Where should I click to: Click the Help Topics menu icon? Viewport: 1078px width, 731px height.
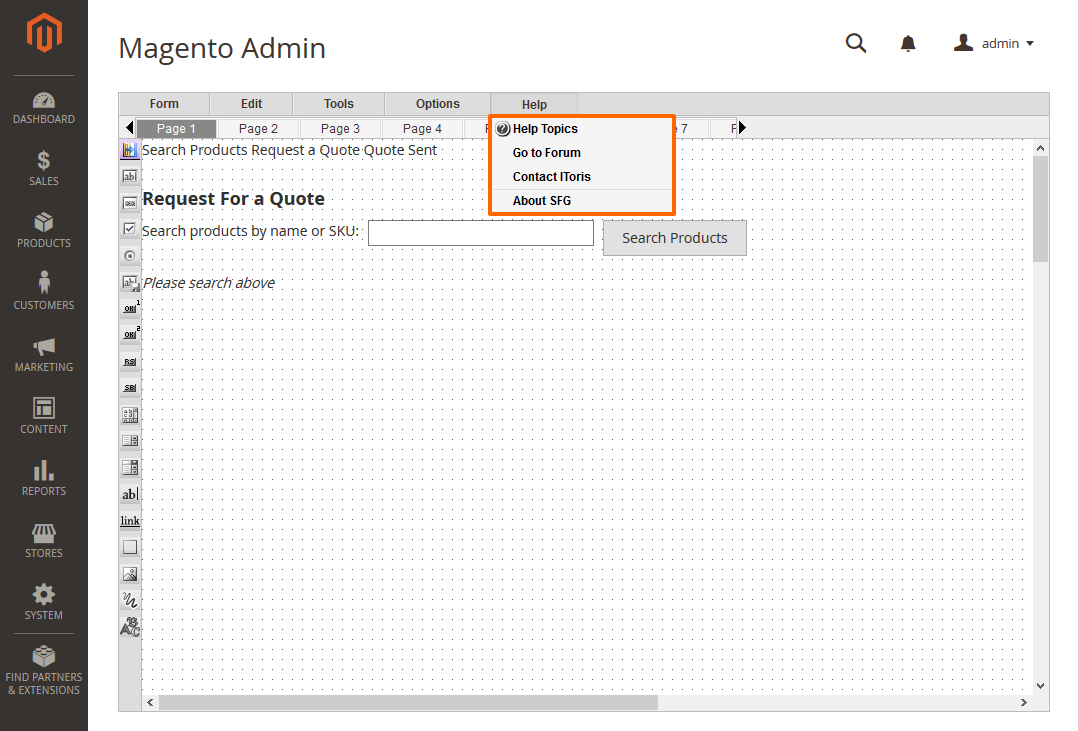[500, 128]
